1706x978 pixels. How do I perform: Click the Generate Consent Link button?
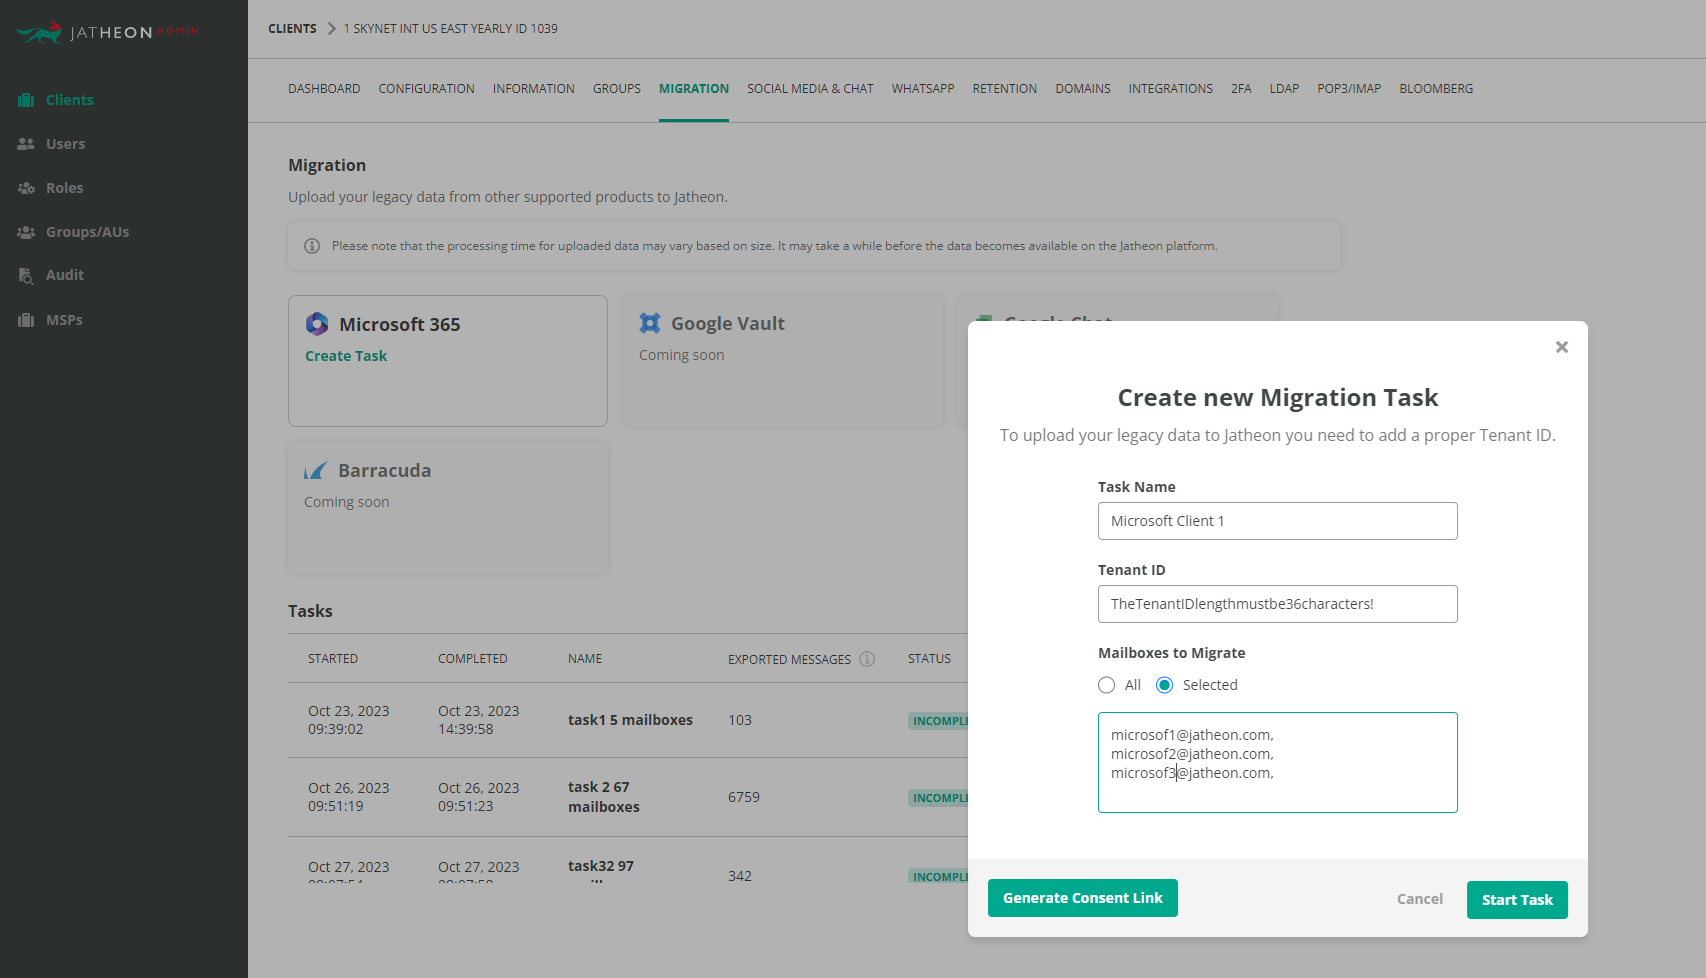point(1083,898)
